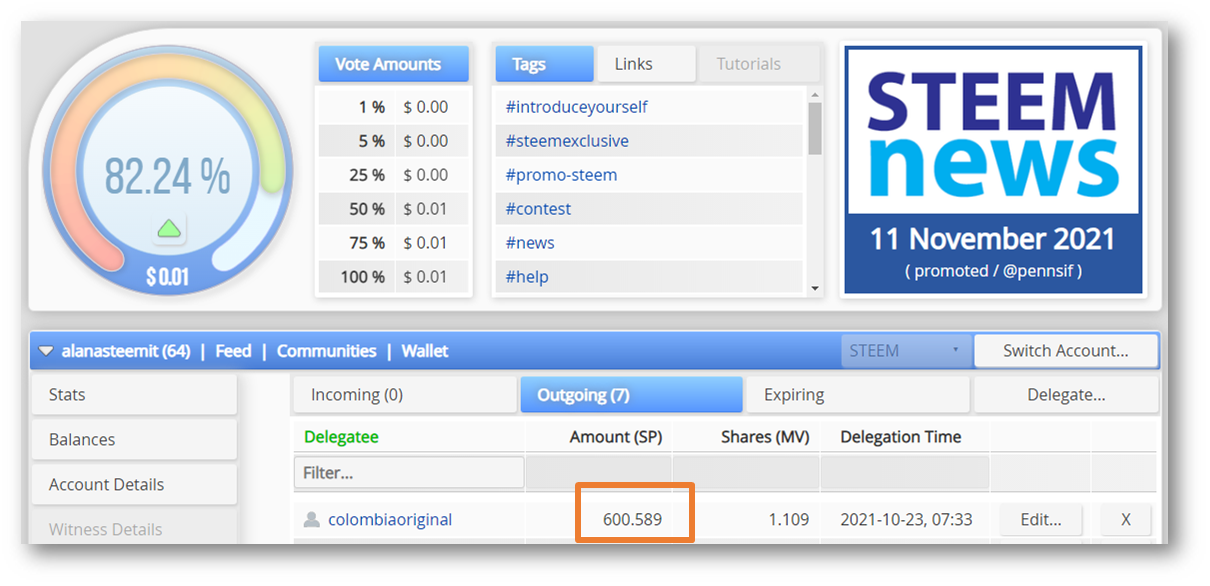Open the Account Details sidebar item
This screenshot has height=586, width=1210.
(x=134, y=484)
